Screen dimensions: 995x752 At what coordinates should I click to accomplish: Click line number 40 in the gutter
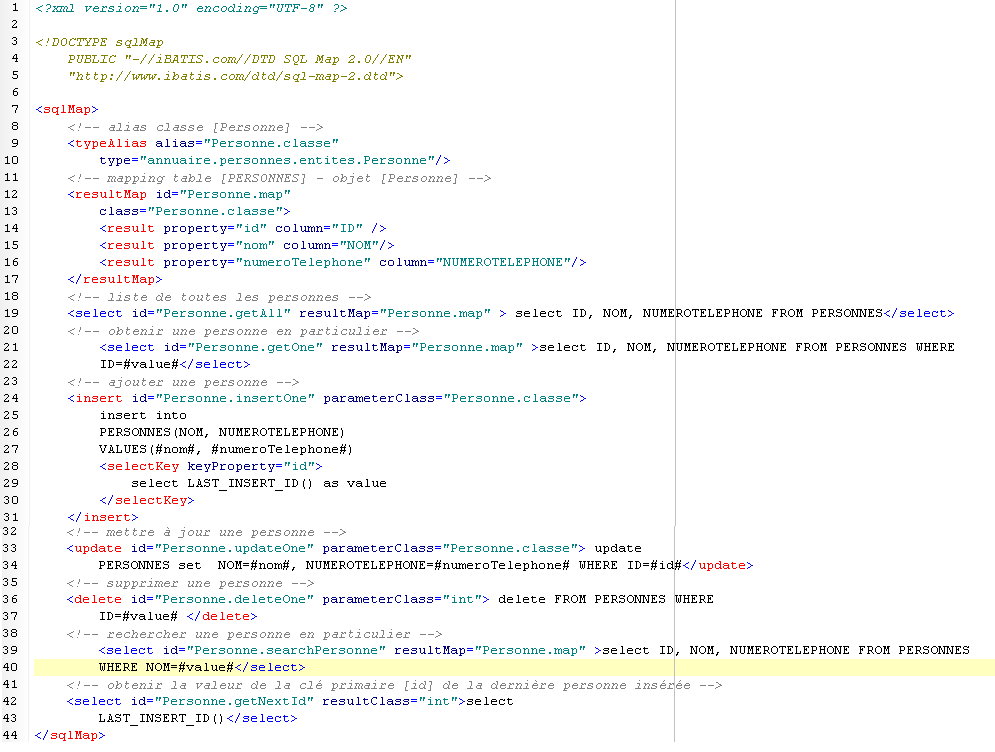click(11, 668)
